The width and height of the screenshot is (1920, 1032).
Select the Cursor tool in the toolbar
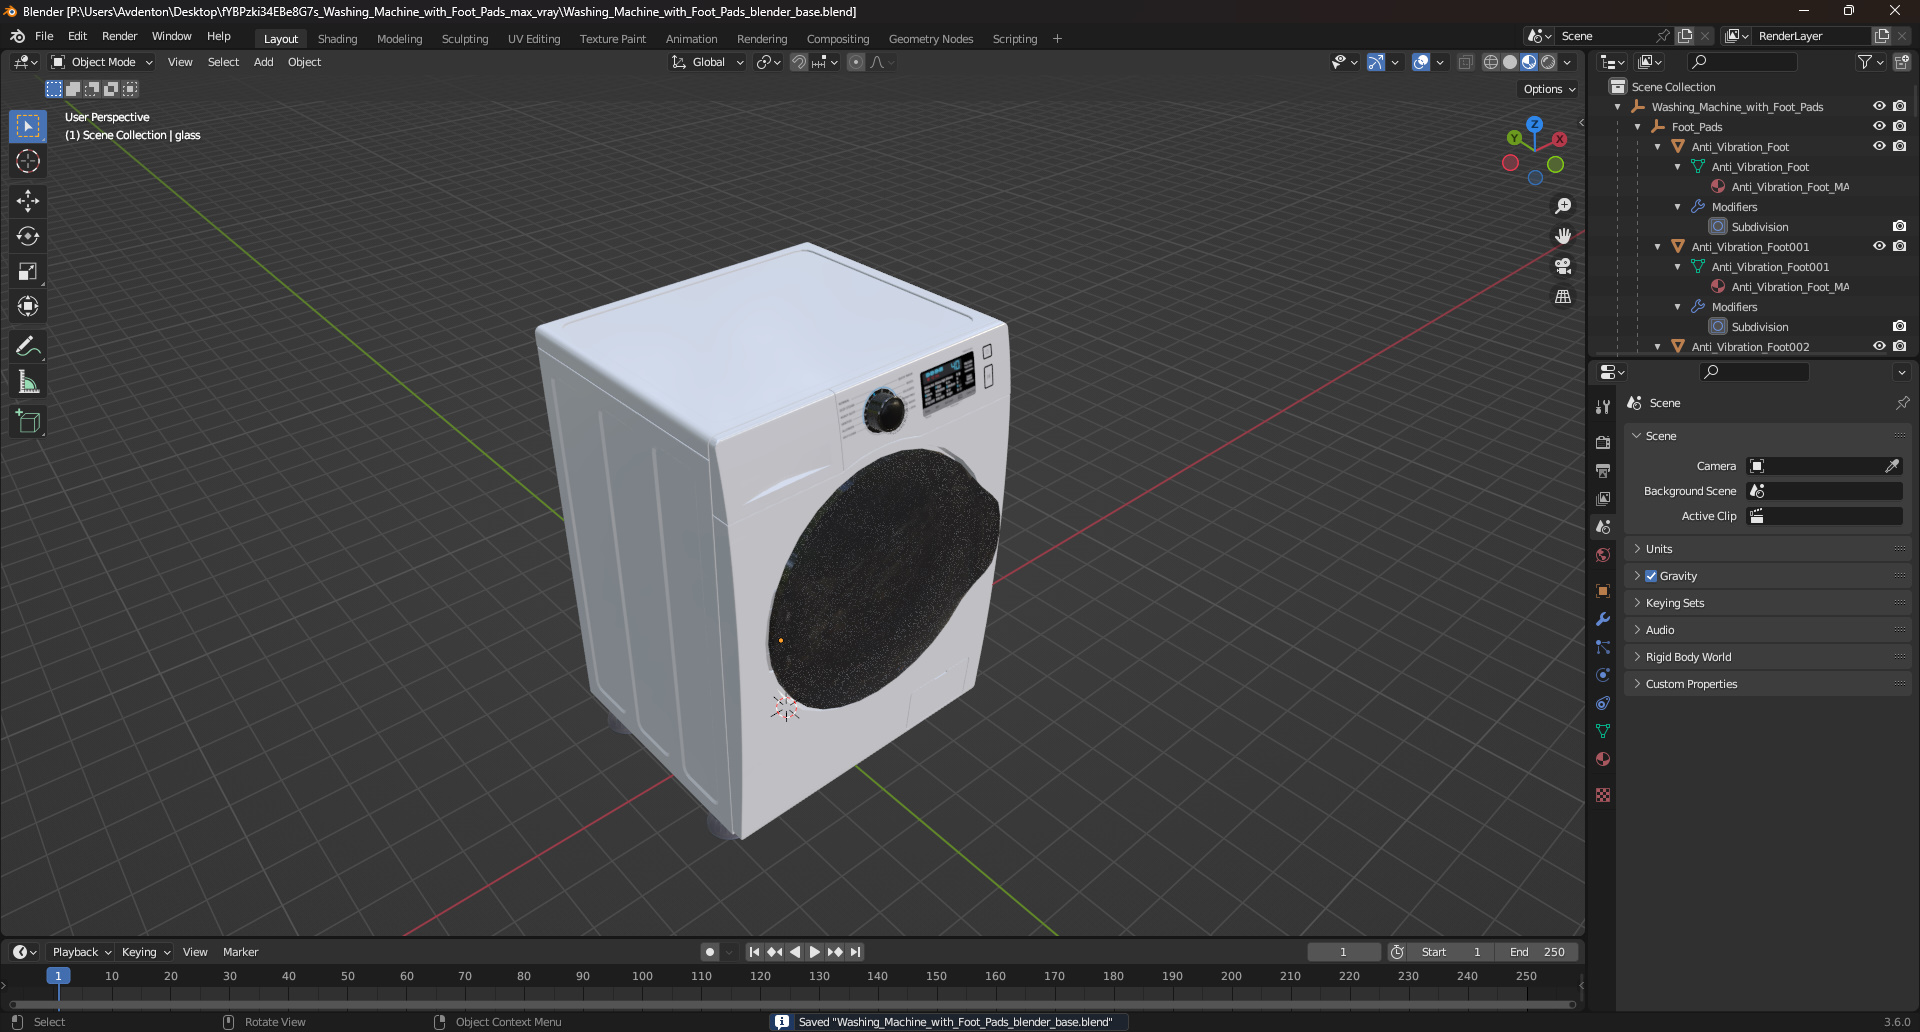[x=28, y=162]
